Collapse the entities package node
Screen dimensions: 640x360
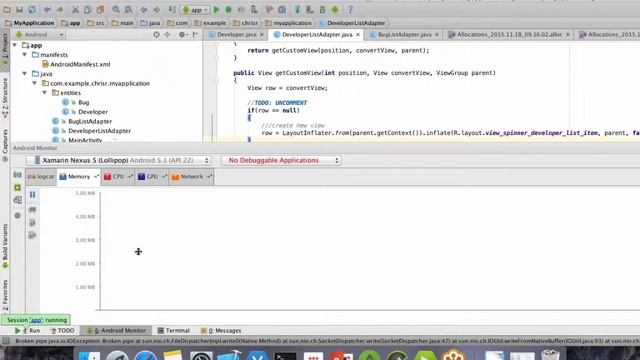(44, 93)
